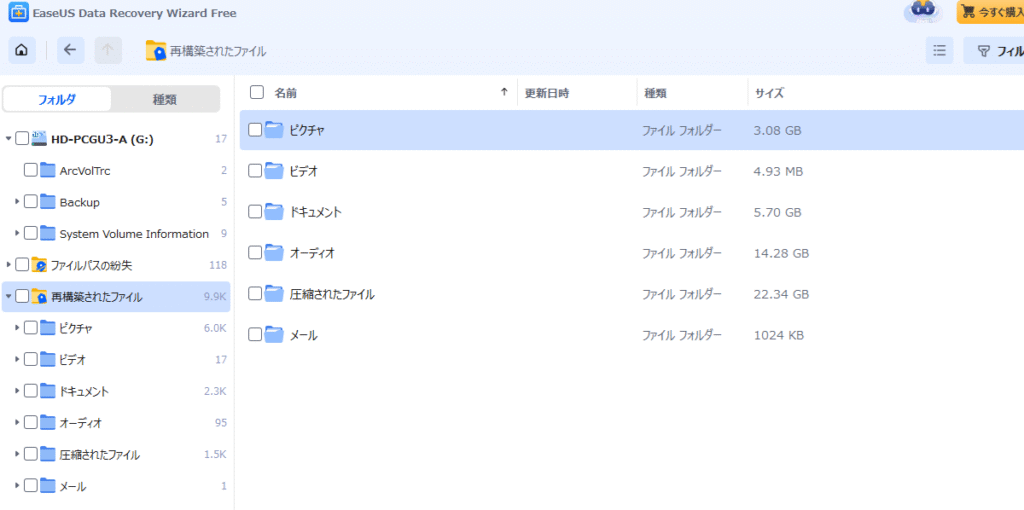The height and width of the screenshot is (510, 1024).
Task: Tick the checkbox for ビデオ in file list
Action: 255,171
